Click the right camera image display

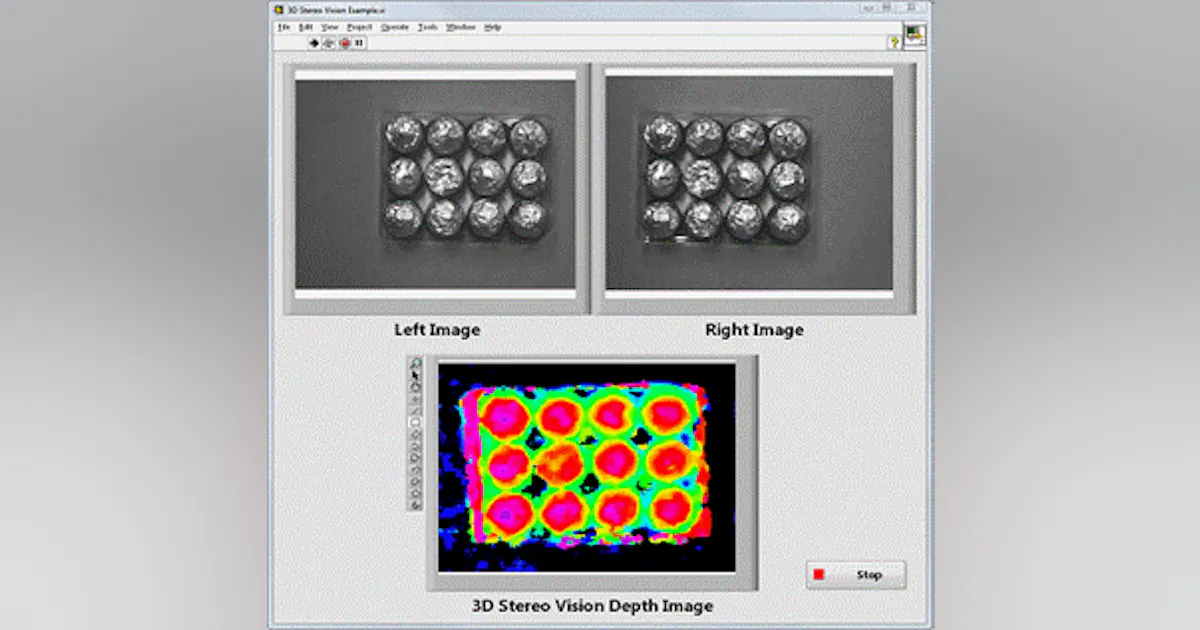pos(749,185)
